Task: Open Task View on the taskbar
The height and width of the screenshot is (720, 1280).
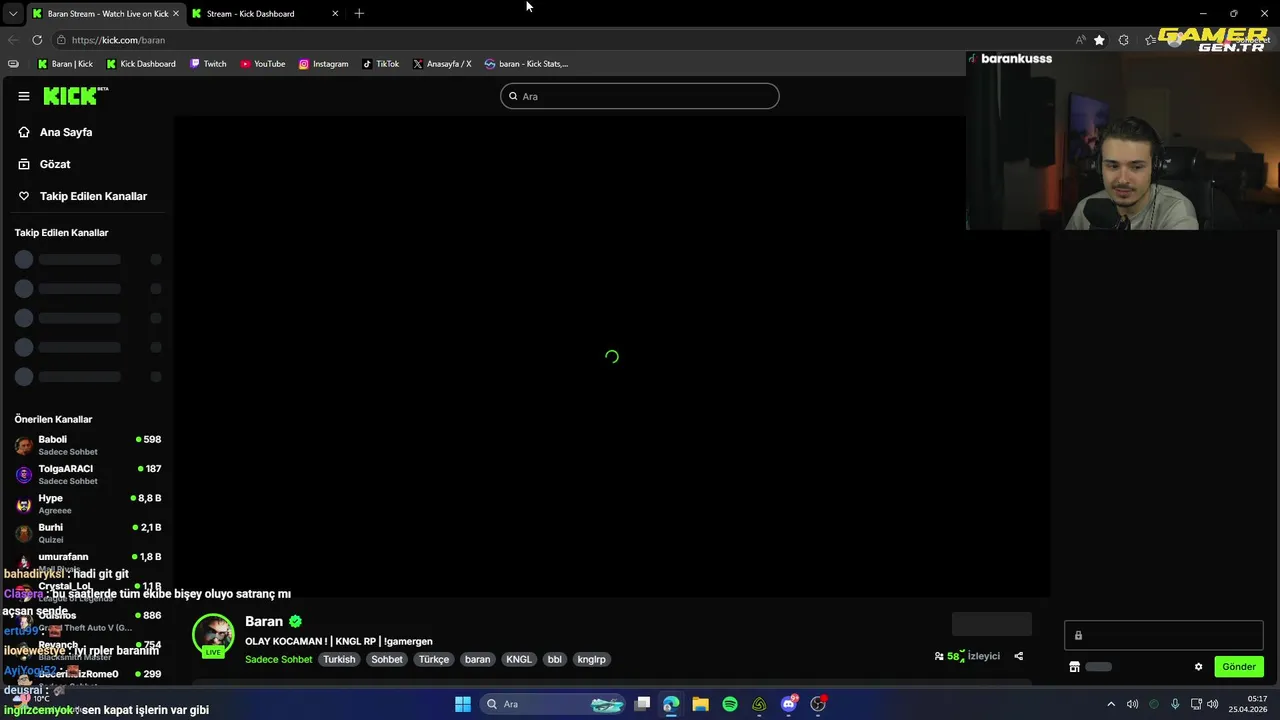Action: (x=643, y=704)
